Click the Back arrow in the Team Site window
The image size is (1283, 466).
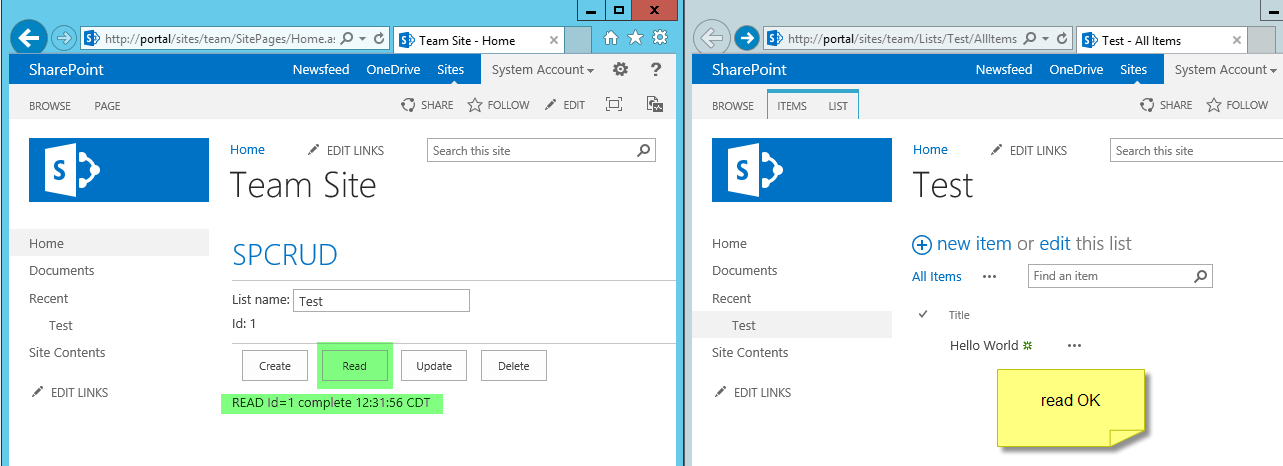point(29,39)
